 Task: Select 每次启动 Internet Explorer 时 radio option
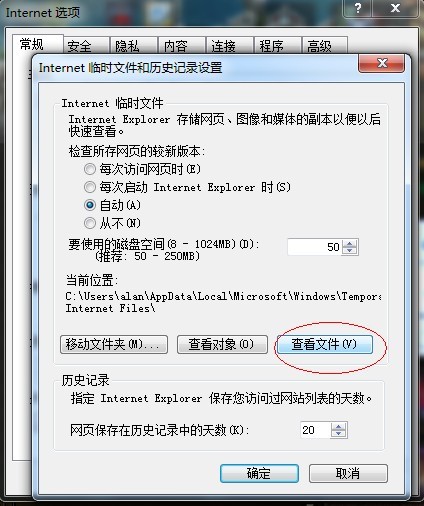pos(90,187)
